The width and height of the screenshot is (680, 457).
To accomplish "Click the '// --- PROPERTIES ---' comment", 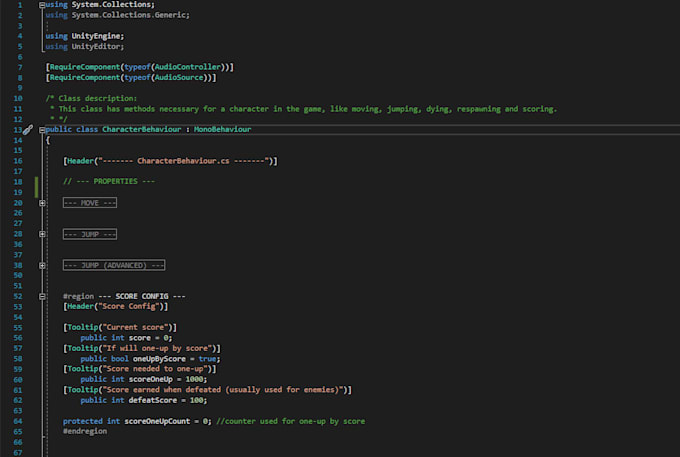I will [109, 181].
